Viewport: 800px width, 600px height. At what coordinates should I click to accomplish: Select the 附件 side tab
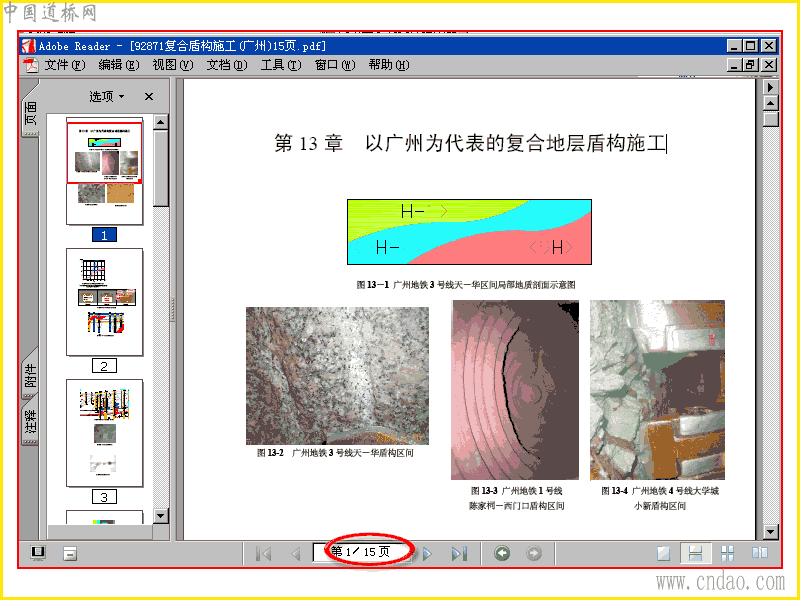pyautogui.click(x=31, y=374)
